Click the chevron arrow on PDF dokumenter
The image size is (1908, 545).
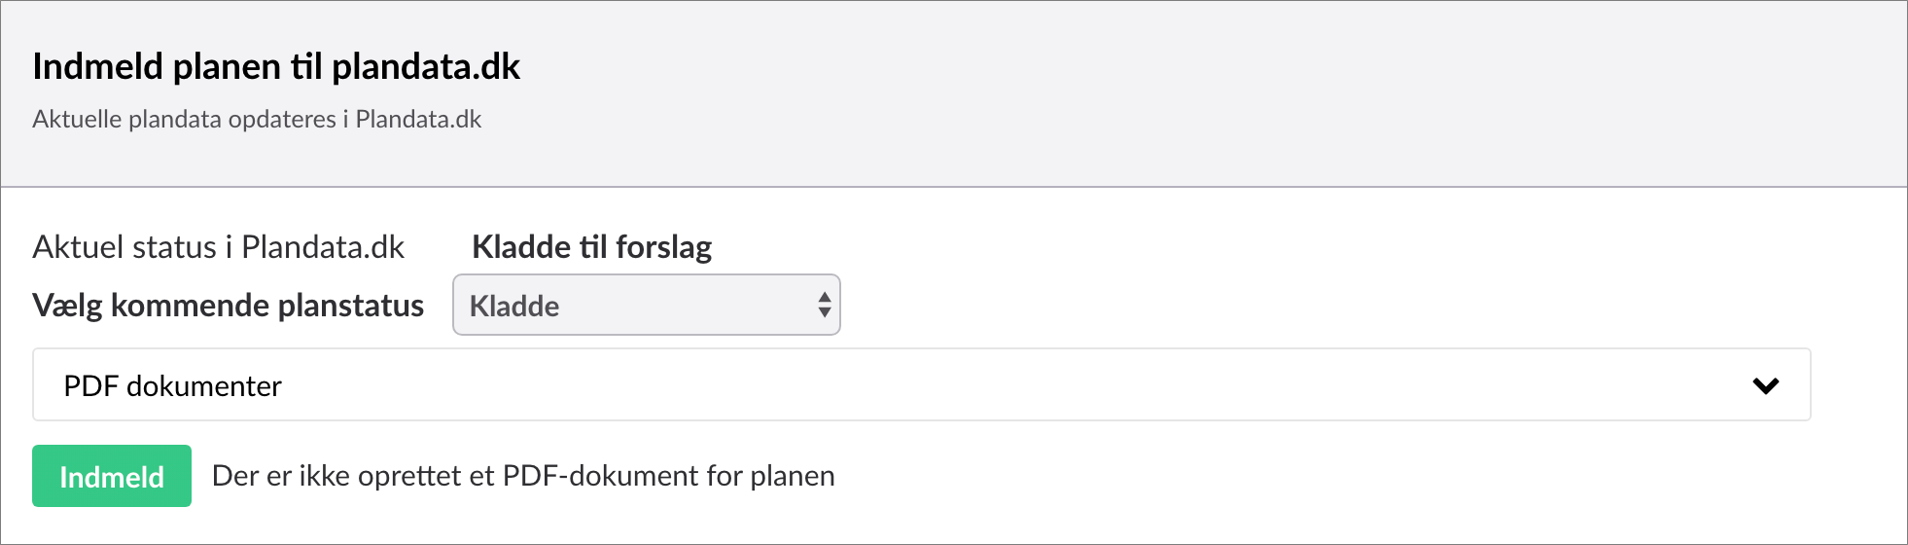pyautogui.click(x=1766, y=385)
